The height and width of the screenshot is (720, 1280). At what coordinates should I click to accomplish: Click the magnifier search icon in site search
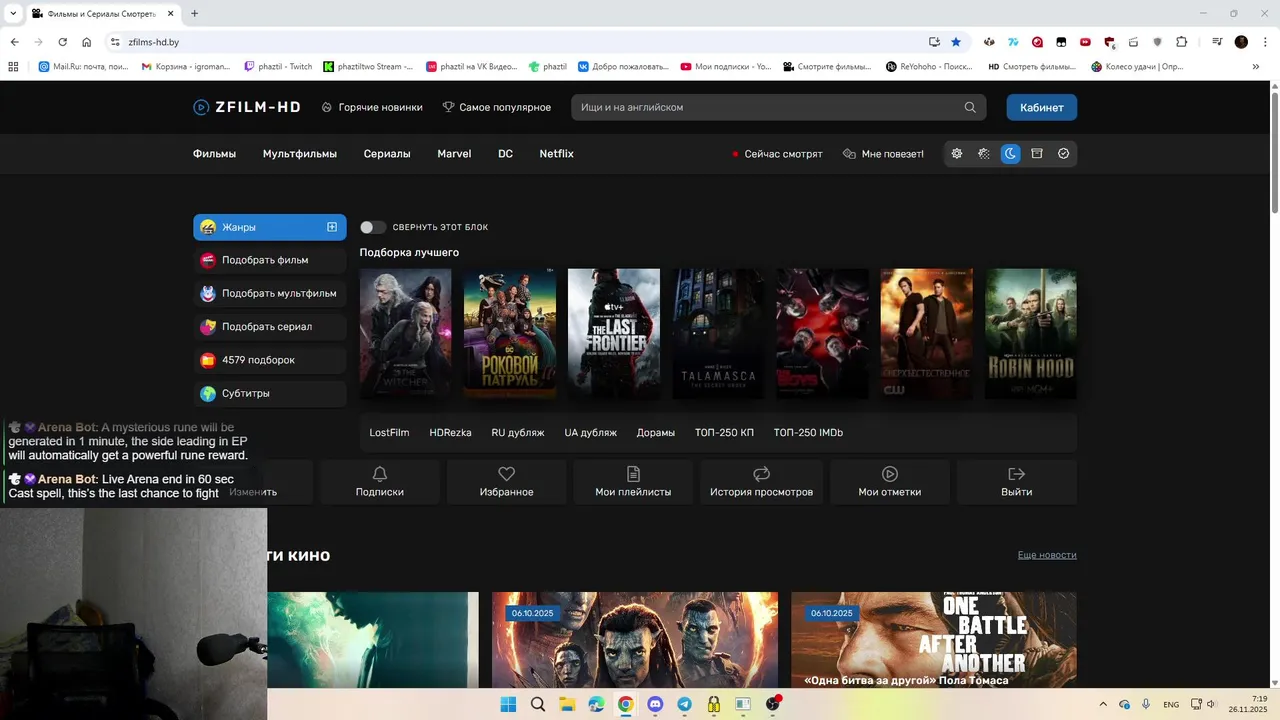coord(970,107)
